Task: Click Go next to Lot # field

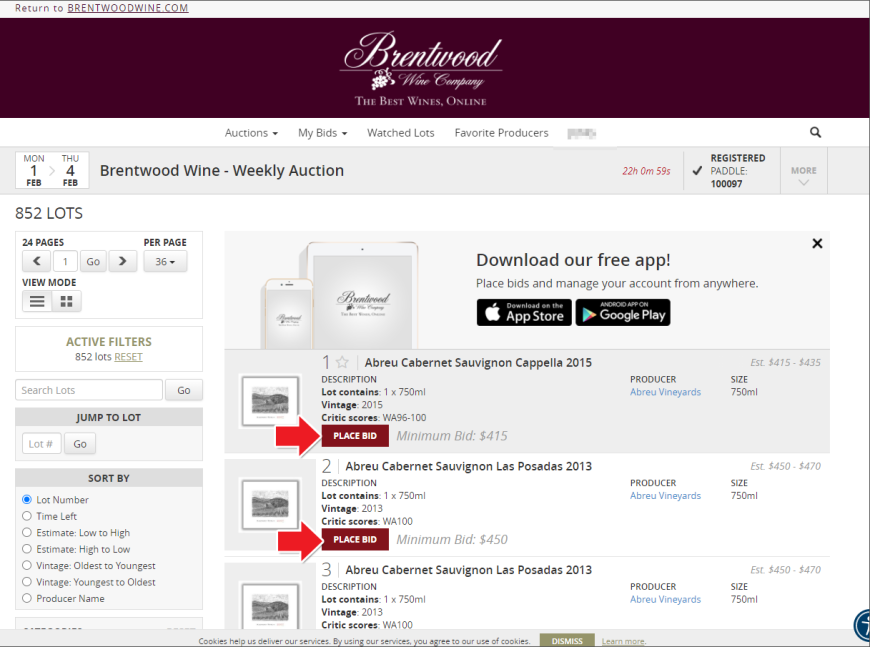Action: pos(80,444)
